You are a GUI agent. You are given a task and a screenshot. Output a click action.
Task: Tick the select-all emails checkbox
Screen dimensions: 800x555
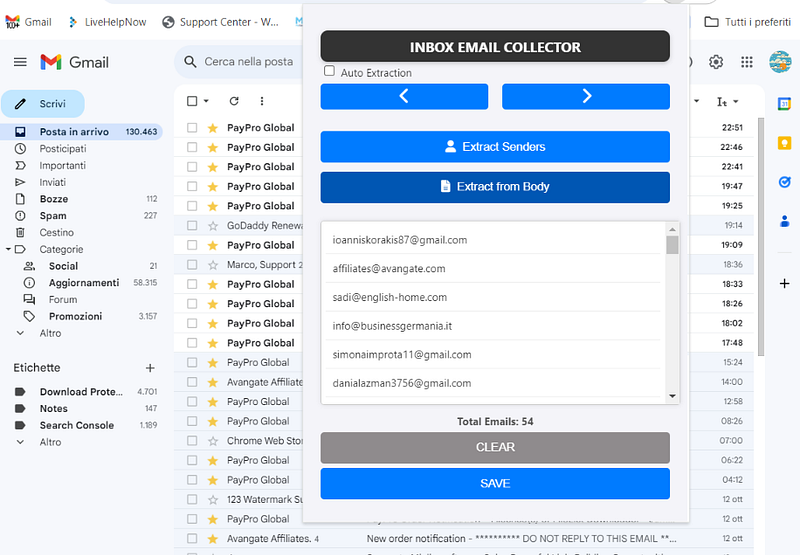[192, 101]
